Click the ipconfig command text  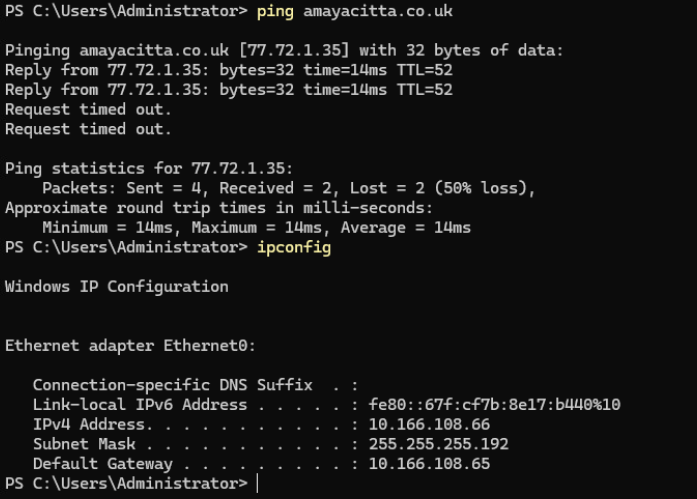294,247
